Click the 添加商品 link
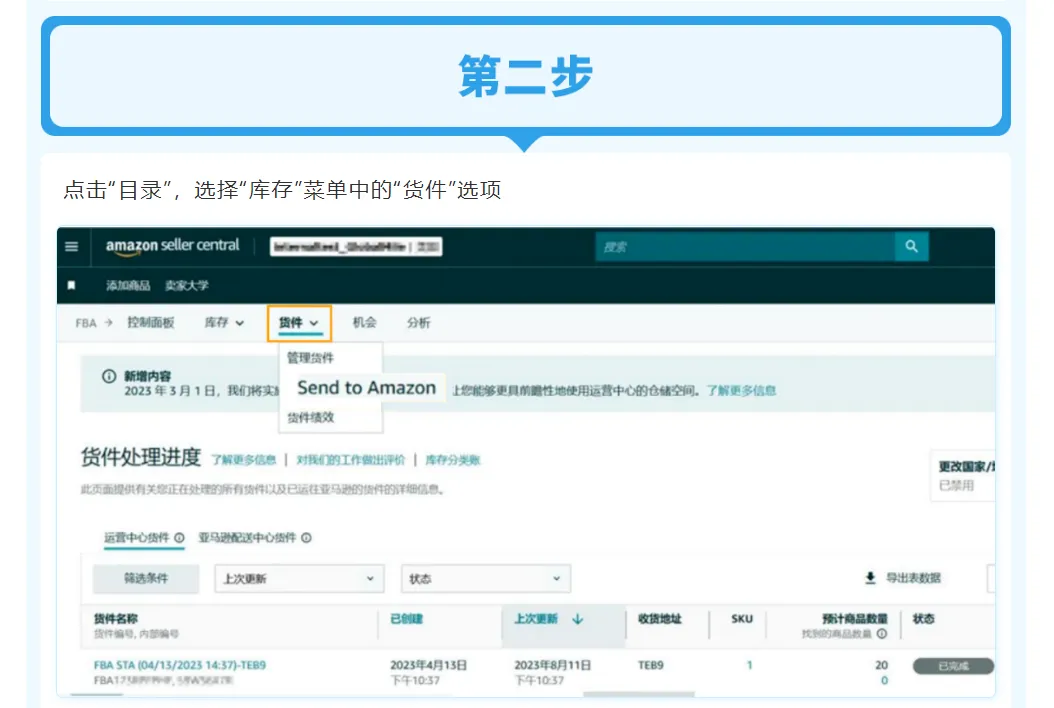Screen dimensions: 1054x708 [128, 285]
